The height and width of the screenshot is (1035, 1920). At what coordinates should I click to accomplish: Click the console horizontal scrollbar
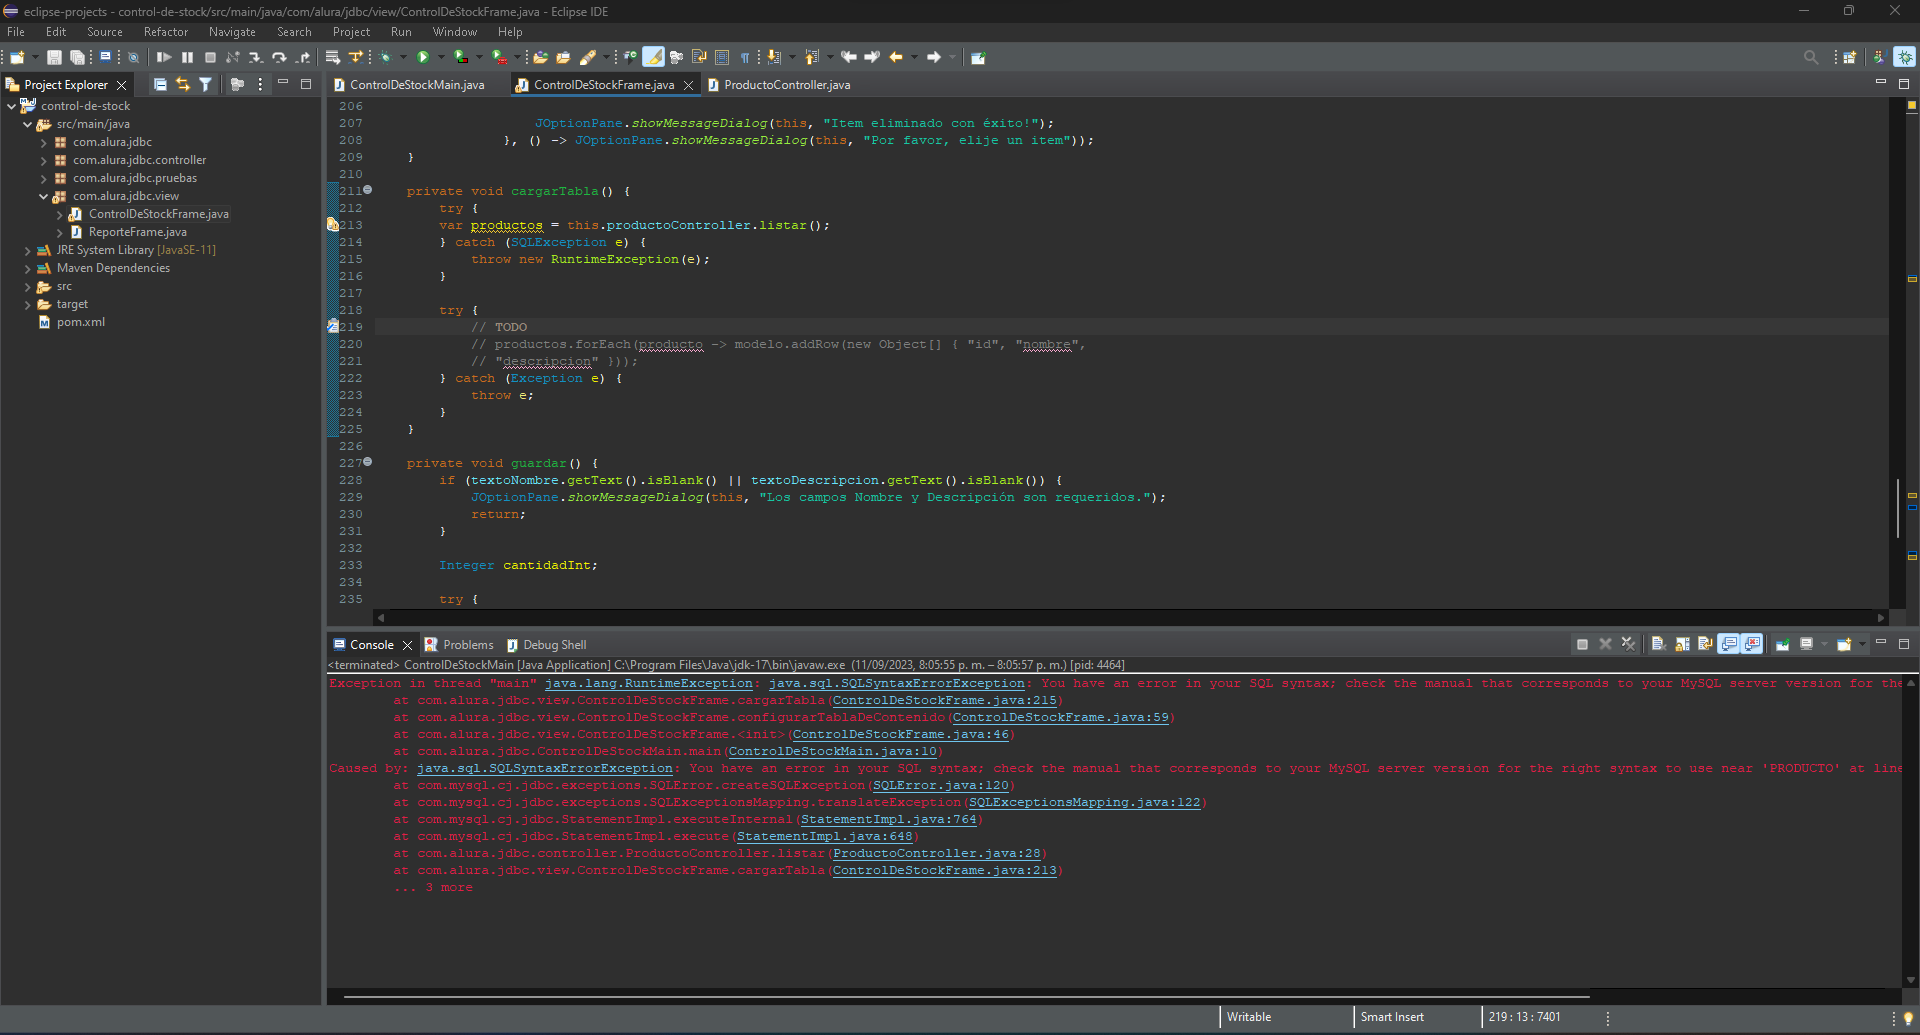[x=966, y=996]
